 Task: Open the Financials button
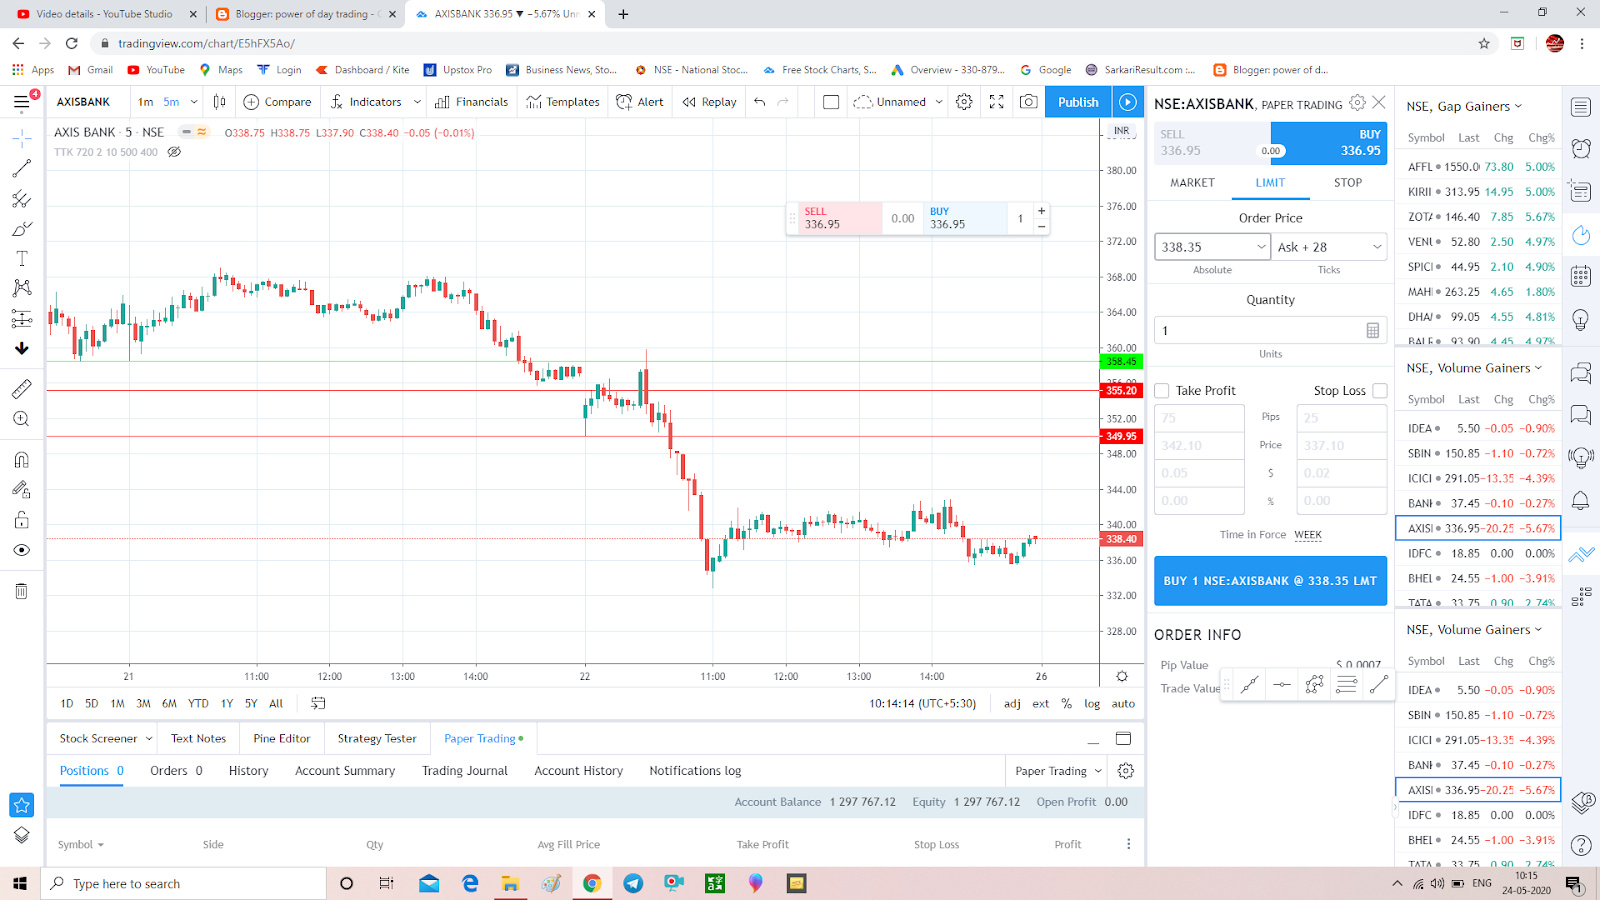tap(471, 102)
